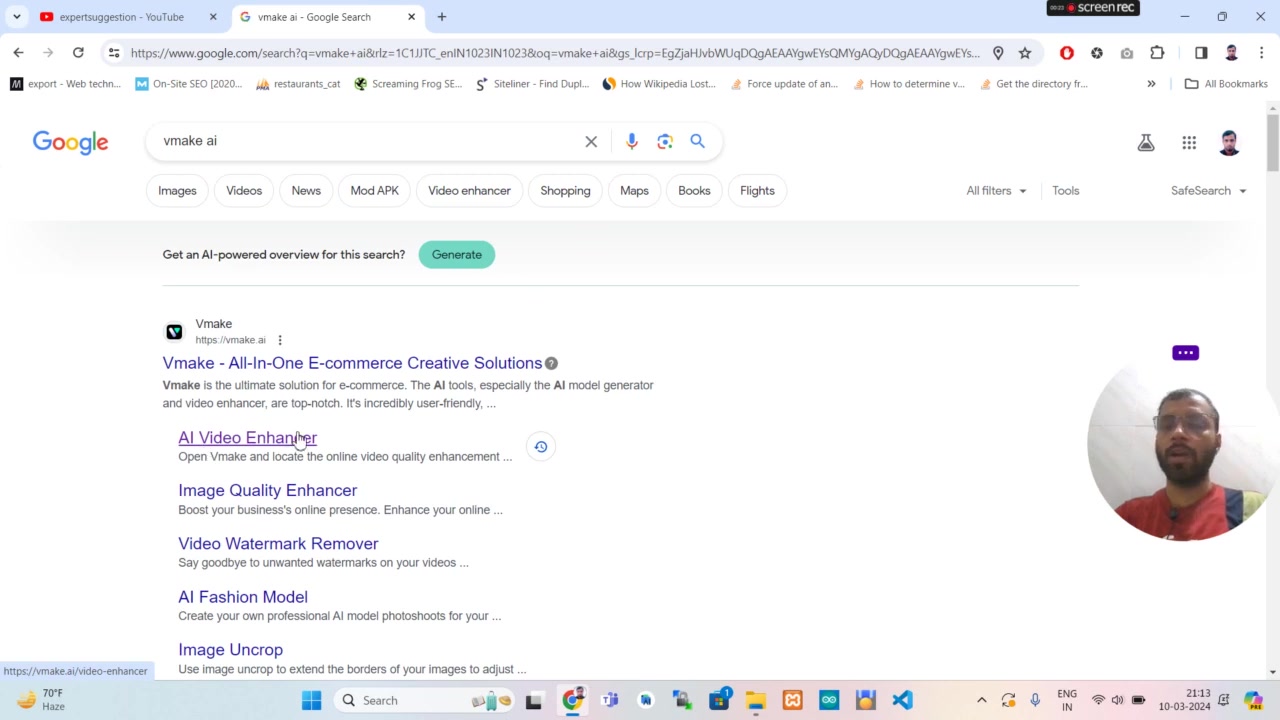The height and width of the screenshot is (720, 1280).
Task: Open the weather widget showing 70°F Haze
Action: [40, 700]
